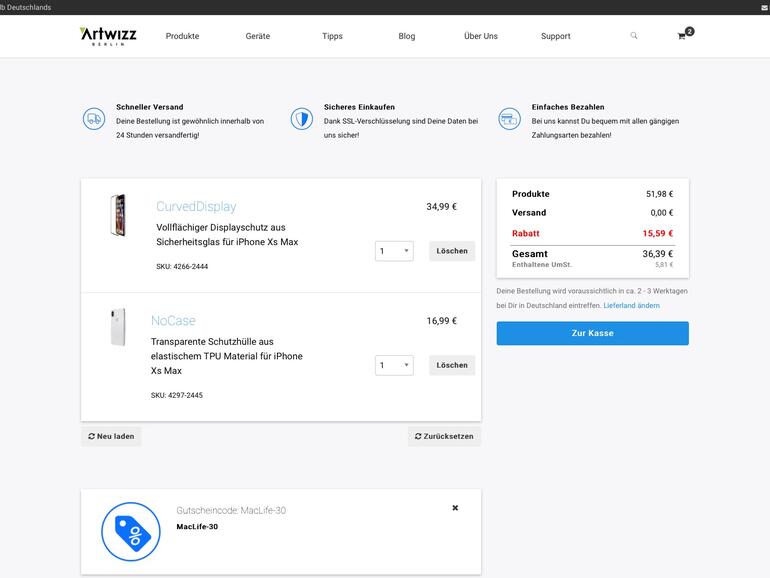This screenshot has height=578, width=770.
Task: Reset the cart with Zurücksetzen
Action: (x=444, y=436)
